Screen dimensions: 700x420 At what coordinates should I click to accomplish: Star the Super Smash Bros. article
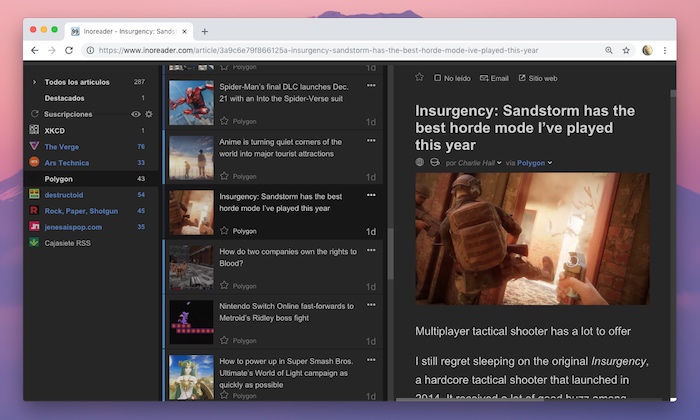tap(224, 395)
